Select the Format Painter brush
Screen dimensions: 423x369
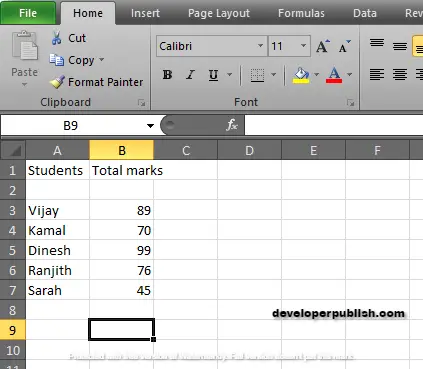point(57,82)
